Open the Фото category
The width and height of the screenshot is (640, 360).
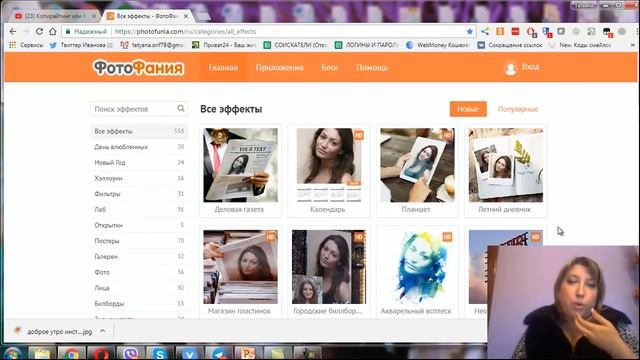[139, 272]
